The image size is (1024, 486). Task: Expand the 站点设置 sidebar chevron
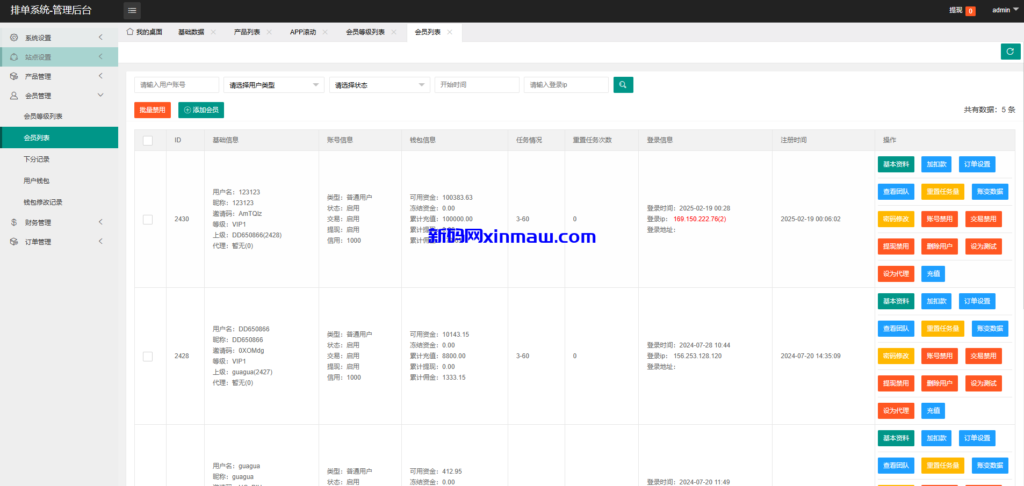point(101,57)
